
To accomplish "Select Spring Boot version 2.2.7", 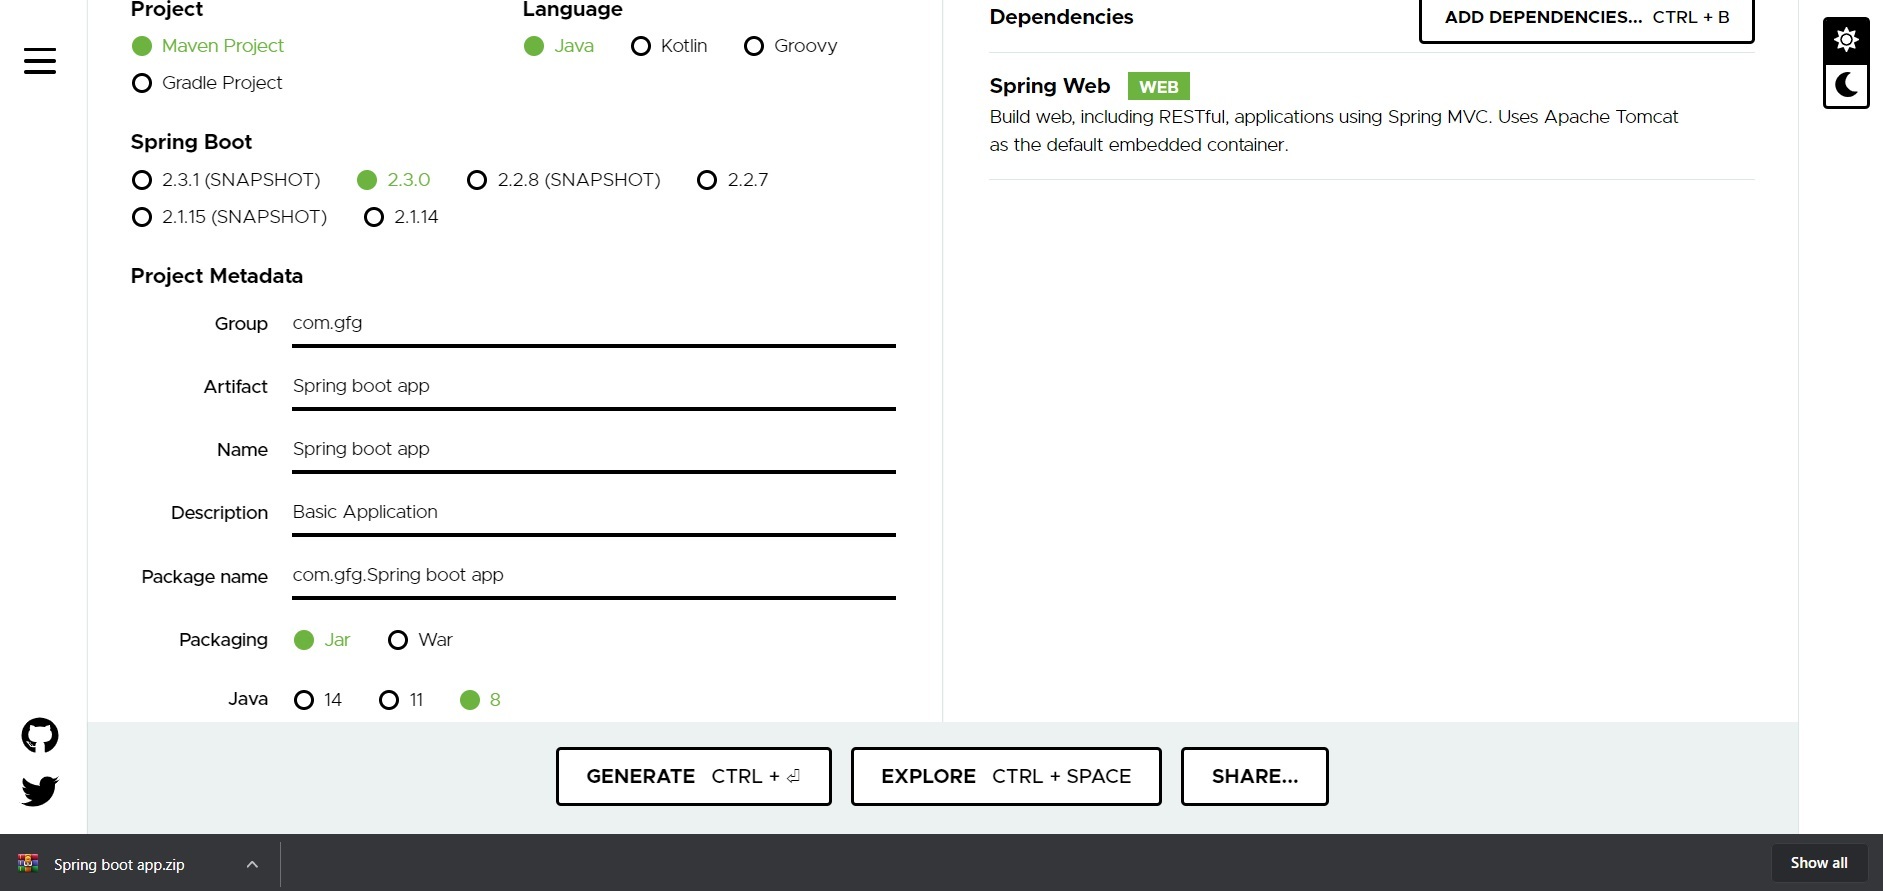I will point(733,180).
